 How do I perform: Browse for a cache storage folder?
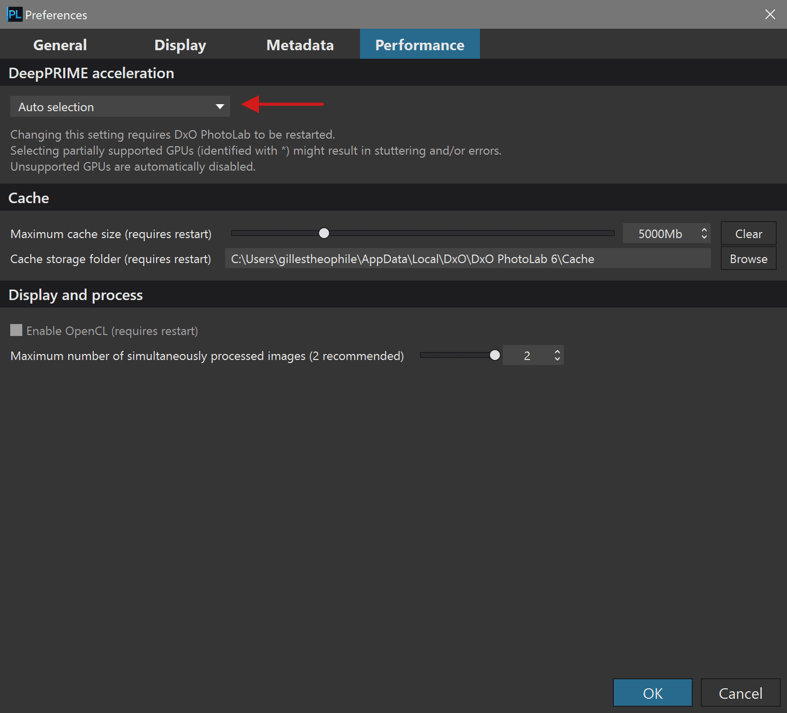pos(748,259)
